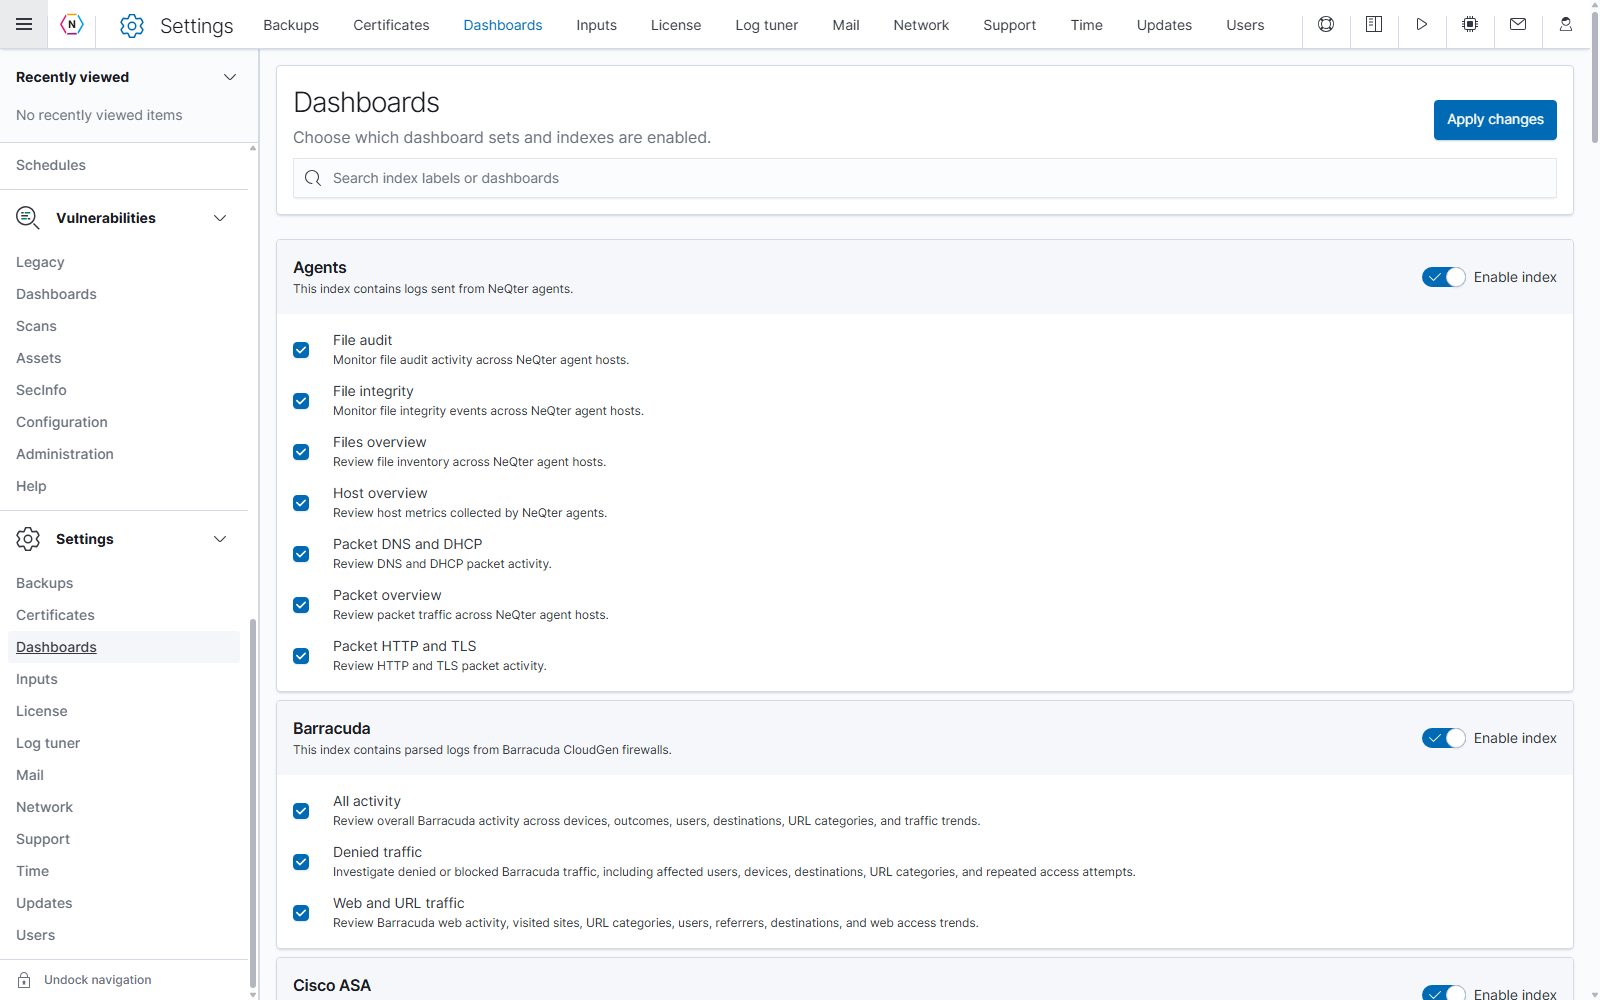Click the Apply changes button

pyautogui.click(x=1495, y=120)
